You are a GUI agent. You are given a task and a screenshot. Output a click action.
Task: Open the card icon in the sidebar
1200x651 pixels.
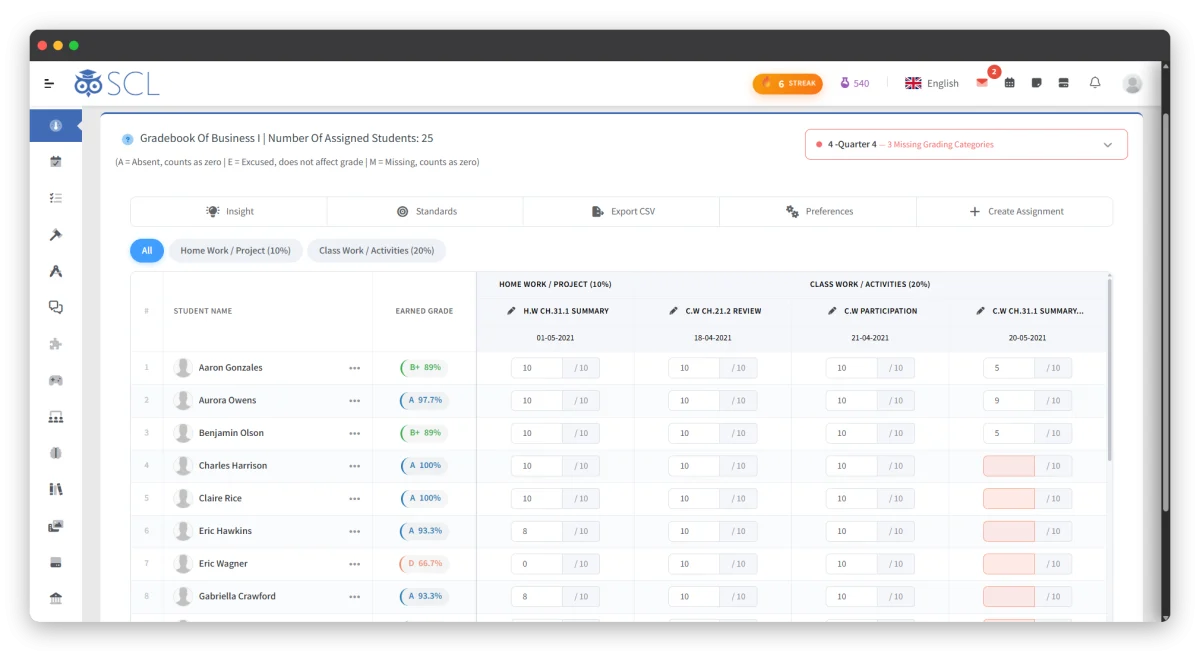pyautogui.click(x=56, y=562)
